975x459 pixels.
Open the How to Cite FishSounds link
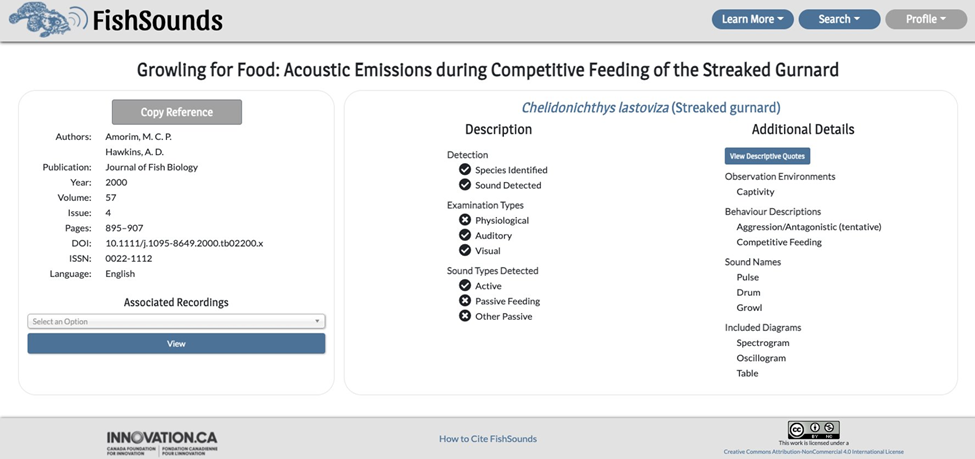click(x=488, y=438)
